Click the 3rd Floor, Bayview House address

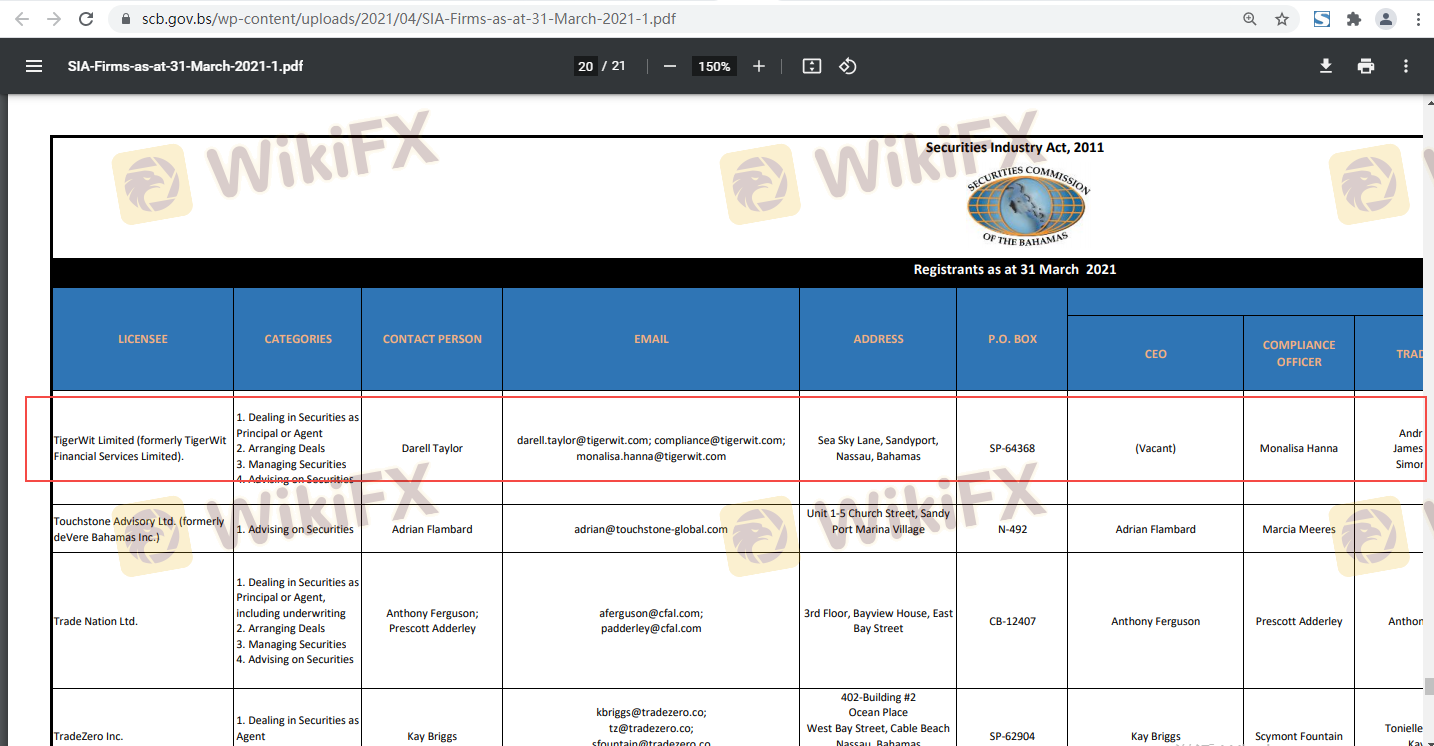point(878,621)
